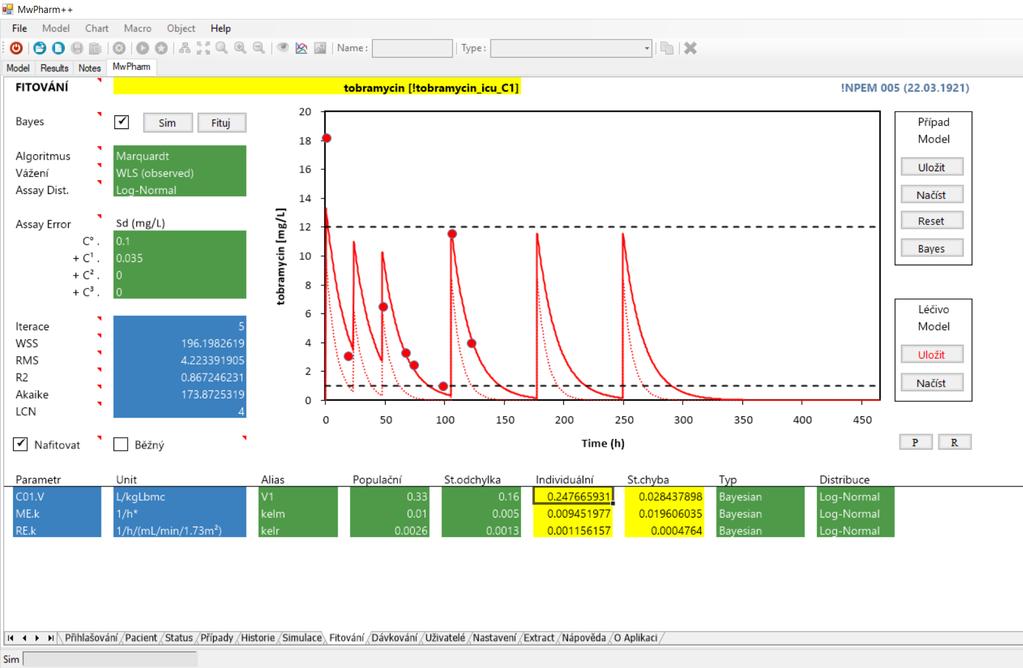Click the blue new document icon
The width and height of the screenshot is (1023, 668).
pos(58,48)
